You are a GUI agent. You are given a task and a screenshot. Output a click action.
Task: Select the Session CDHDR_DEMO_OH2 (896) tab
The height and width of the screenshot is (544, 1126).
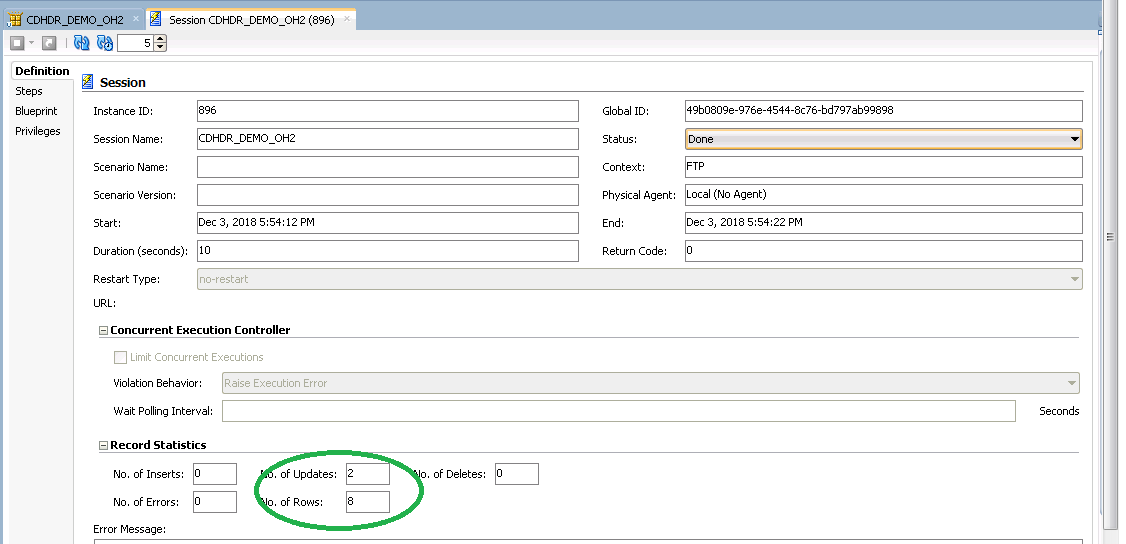251,19
